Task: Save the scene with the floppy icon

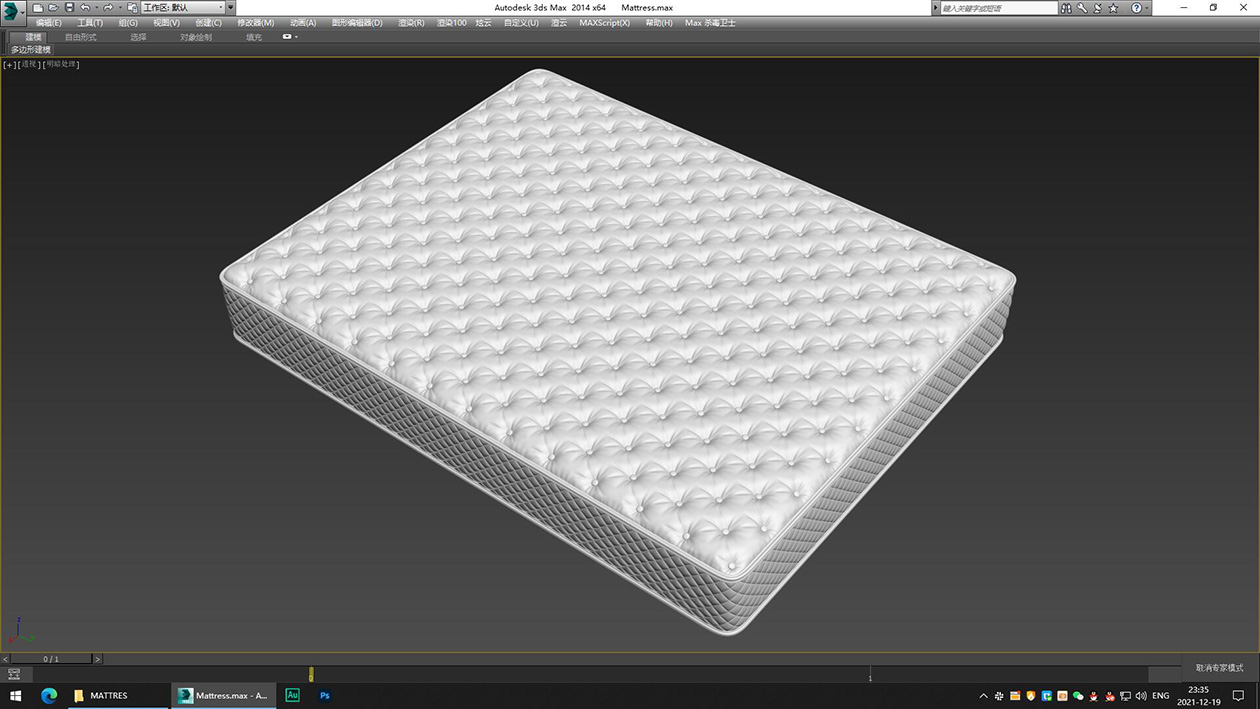Action: [x=69, y=7]
